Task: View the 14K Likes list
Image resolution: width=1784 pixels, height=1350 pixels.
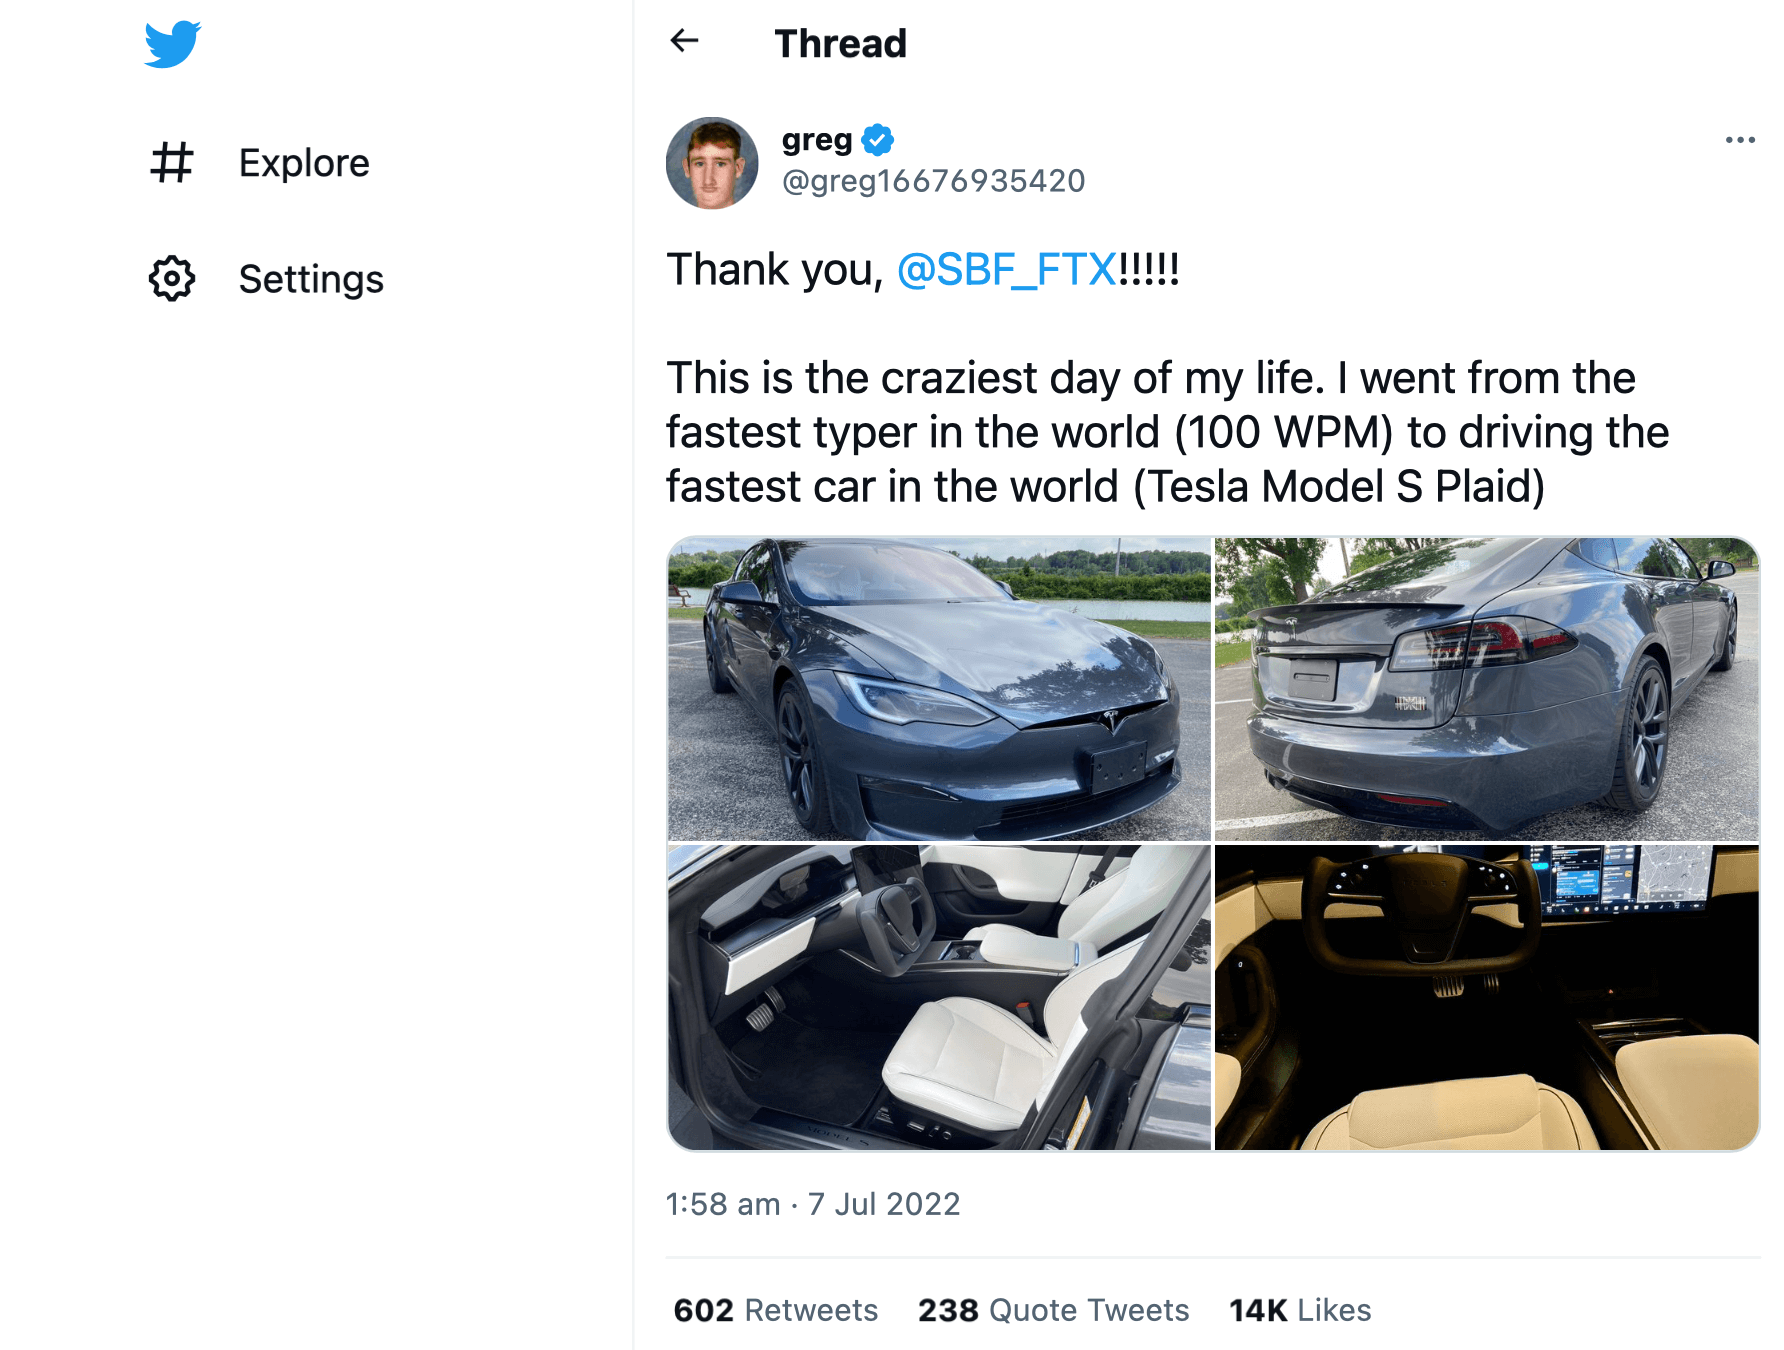Action: (x=1300, y=1310)
